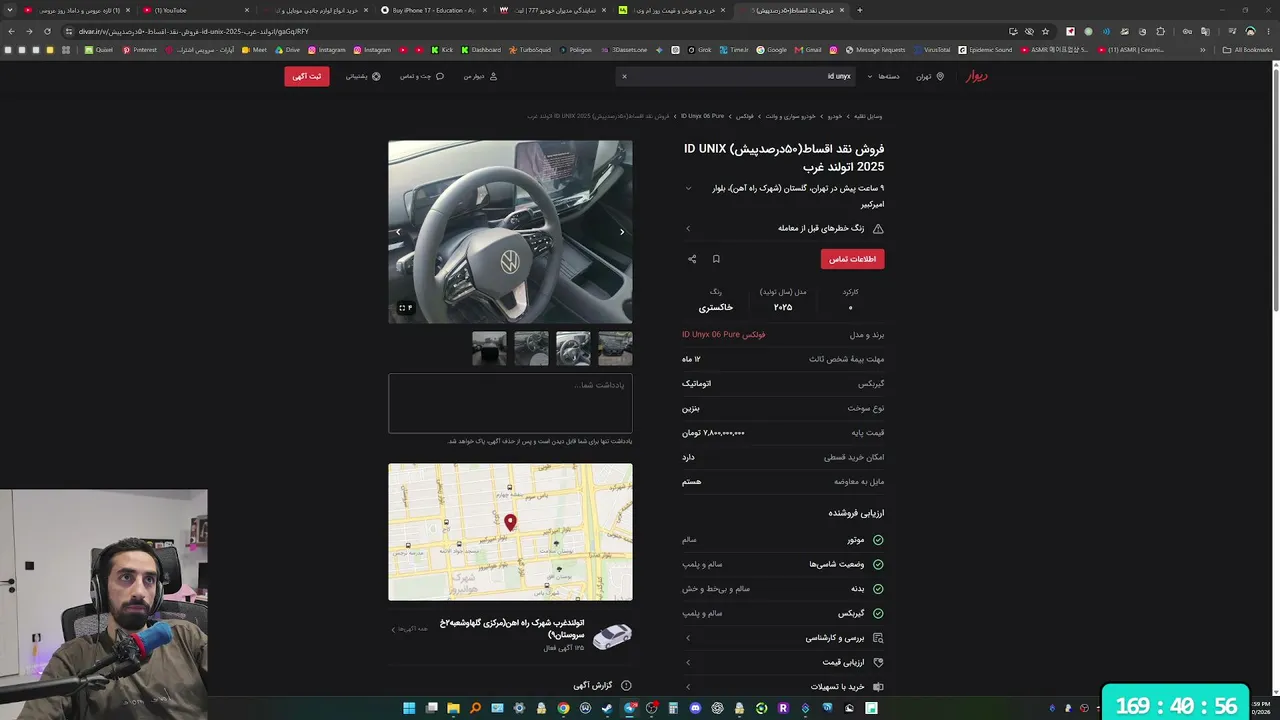Click the report ad (گزارش آگهی) label

[594, 686]
